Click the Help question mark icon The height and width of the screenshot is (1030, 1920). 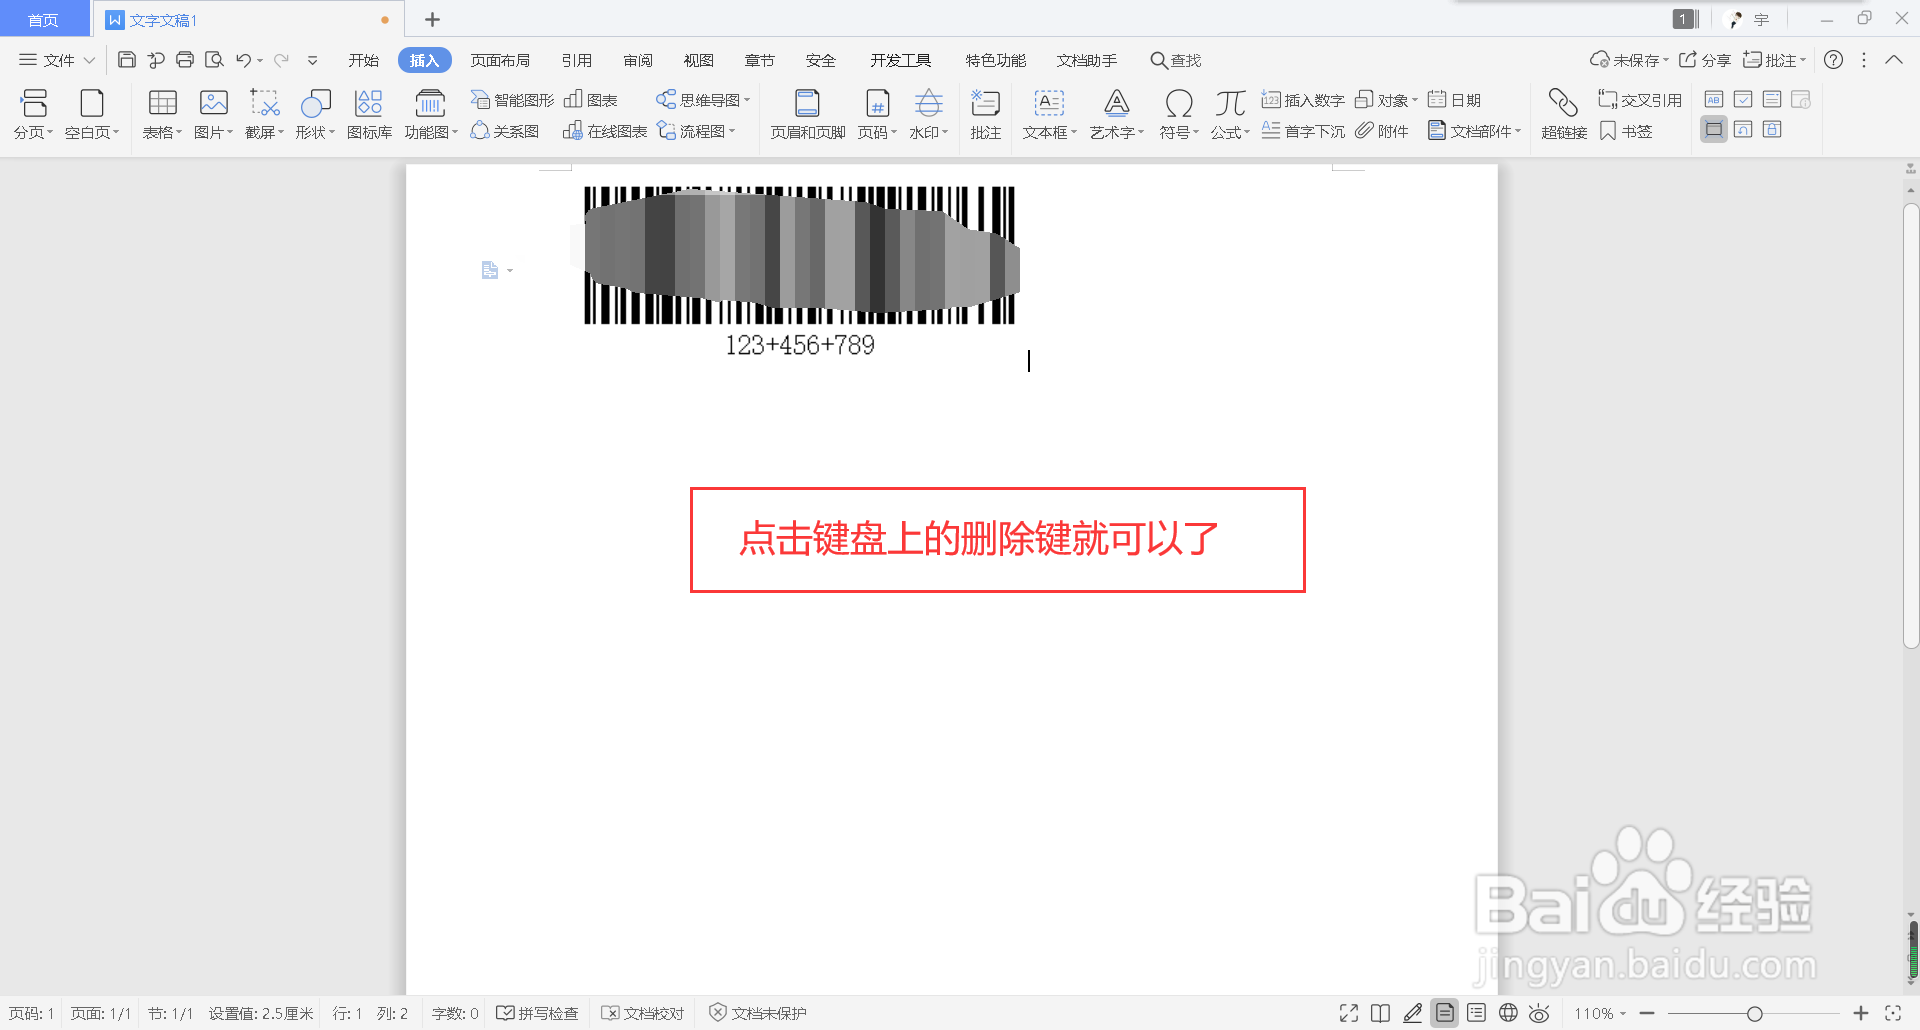(x=1833, y=60)
